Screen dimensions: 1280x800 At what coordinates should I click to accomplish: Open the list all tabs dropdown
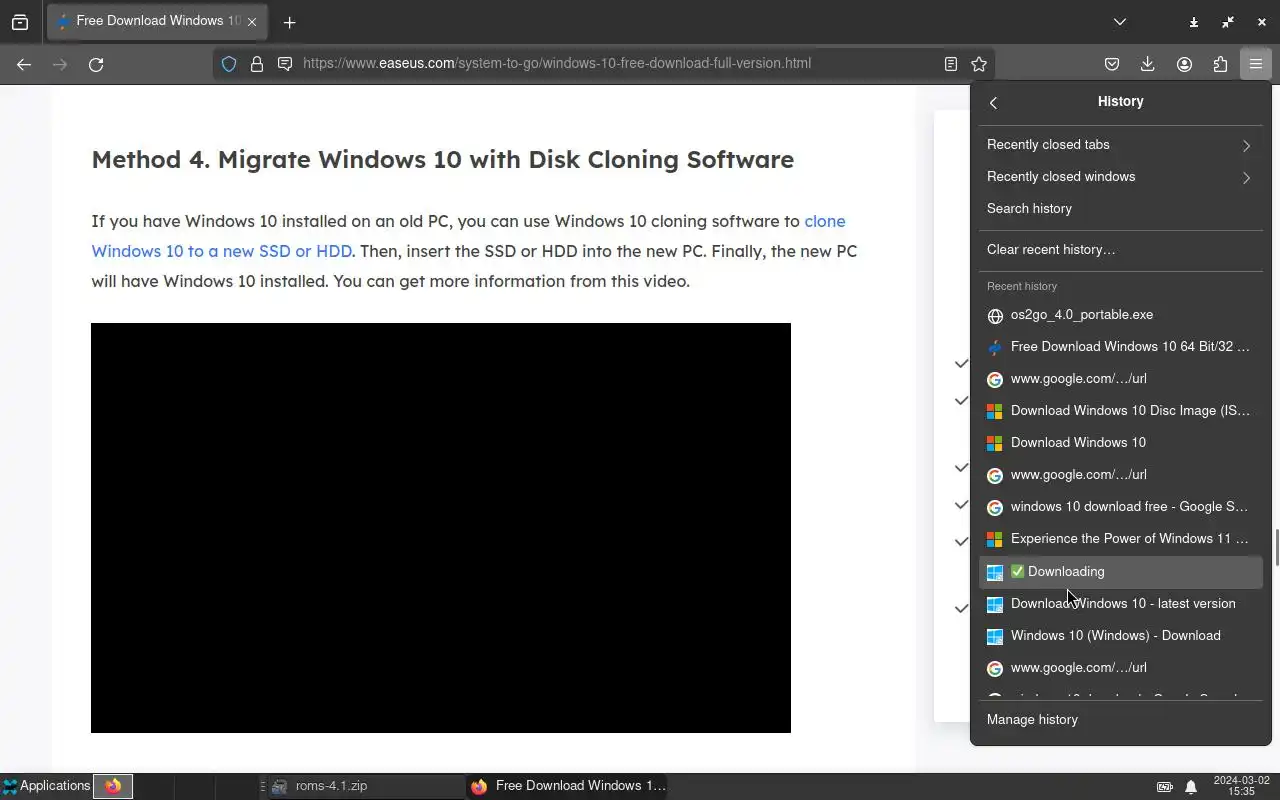(1120, 22)
